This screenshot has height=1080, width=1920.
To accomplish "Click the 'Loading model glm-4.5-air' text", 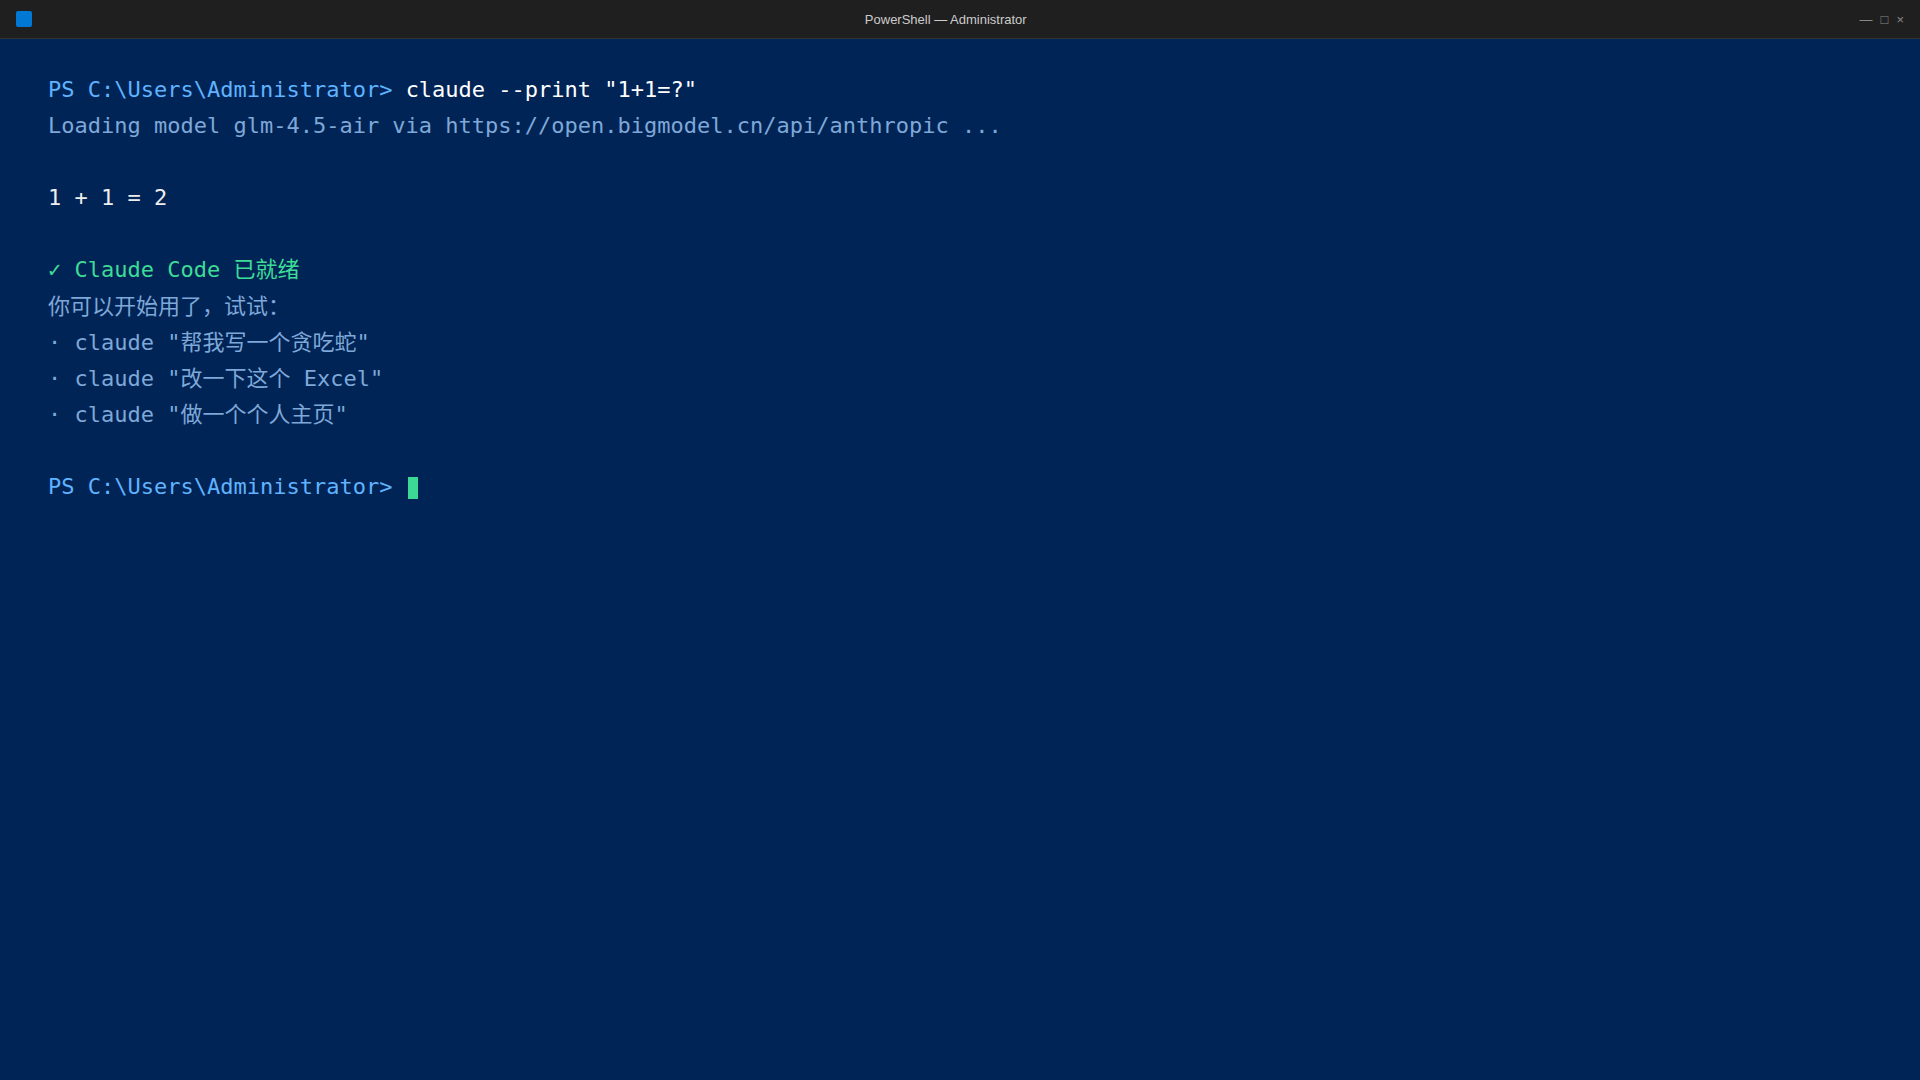I will [x=214, y=126].
